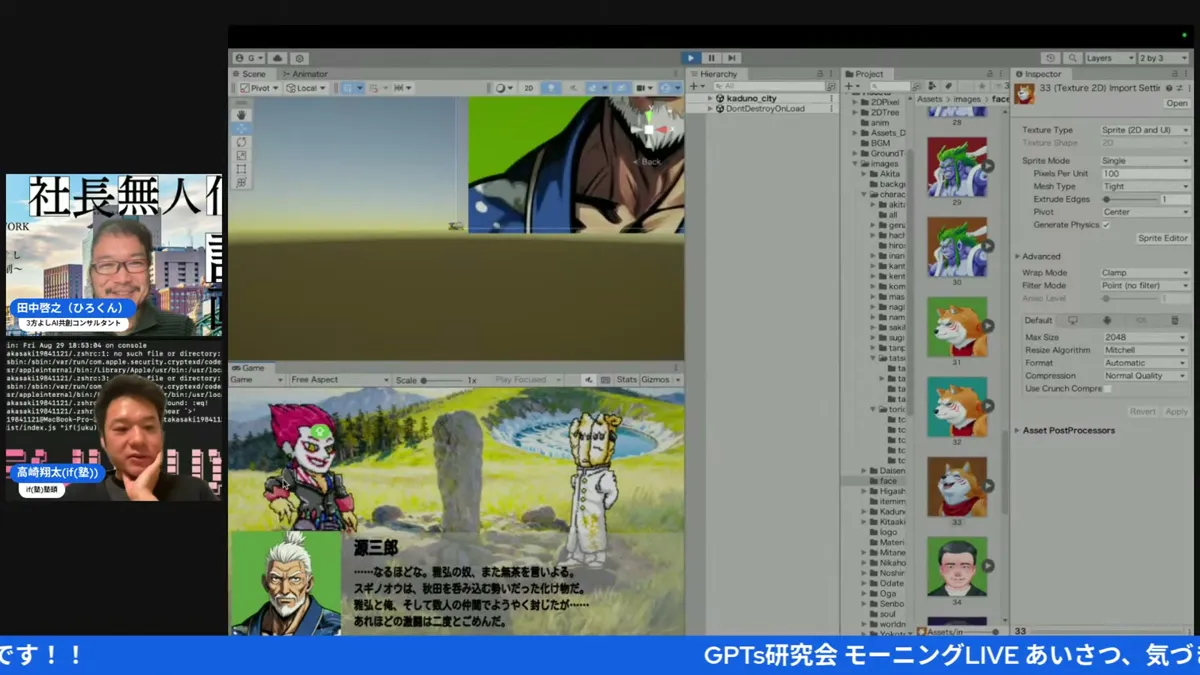Select sprite thumbnail 30

957,247
